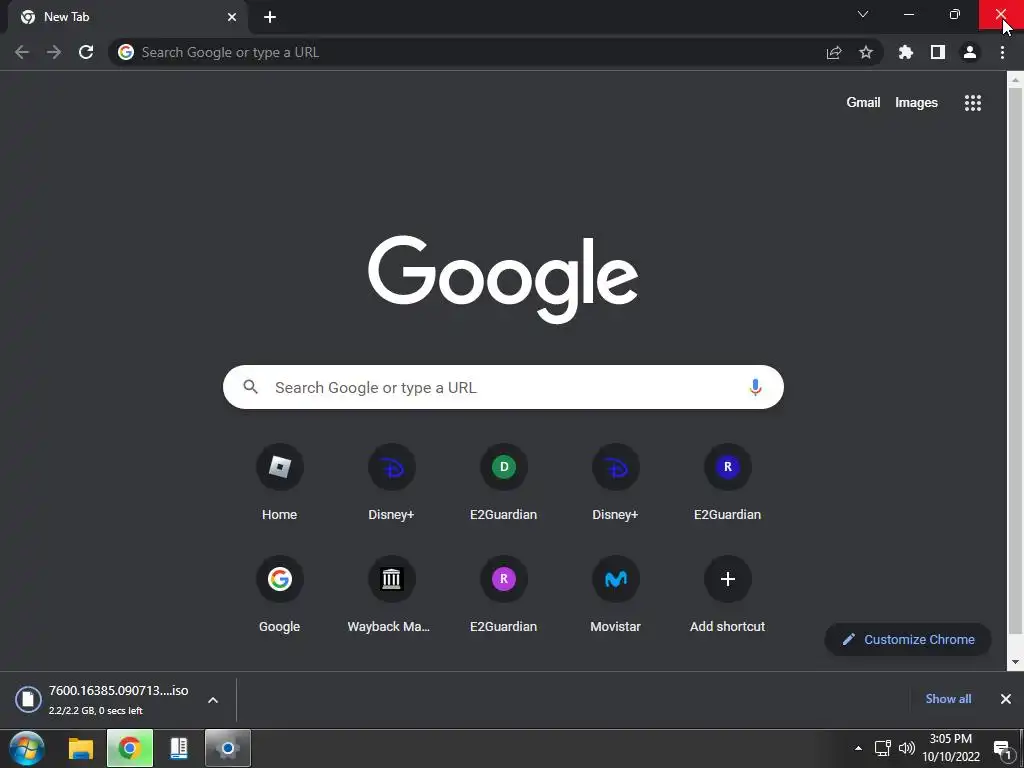Open the gear app on taskbar
Image resolution: width=1024 pixels, height=768 pixels.
pos(228,748)
